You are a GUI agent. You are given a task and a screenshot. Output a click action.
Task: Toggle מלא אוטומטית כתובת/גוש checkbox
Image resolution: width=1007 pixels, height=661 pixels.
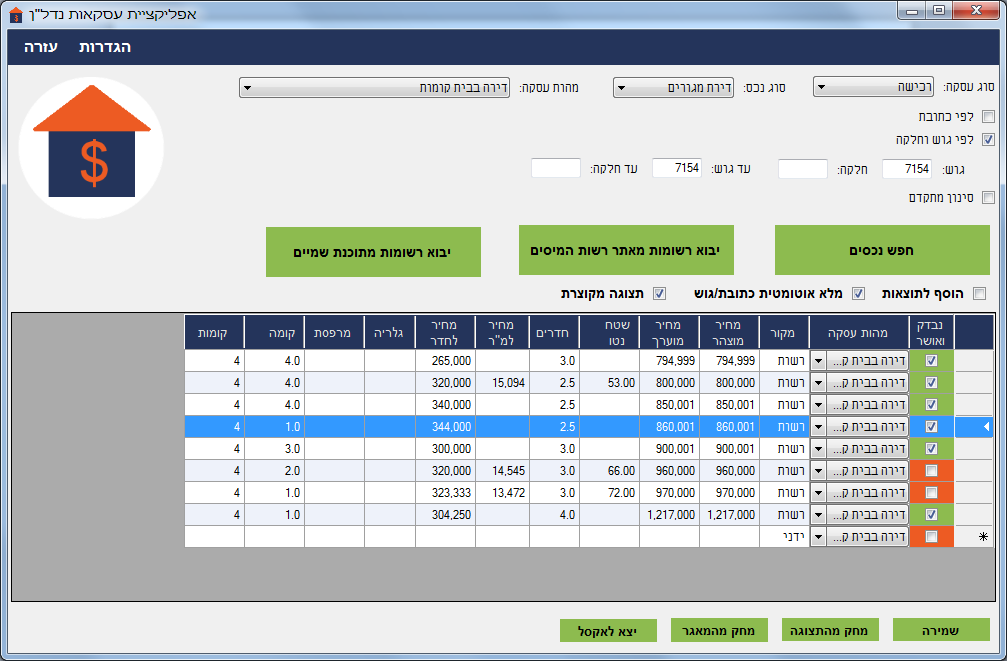tap(858, 294)
